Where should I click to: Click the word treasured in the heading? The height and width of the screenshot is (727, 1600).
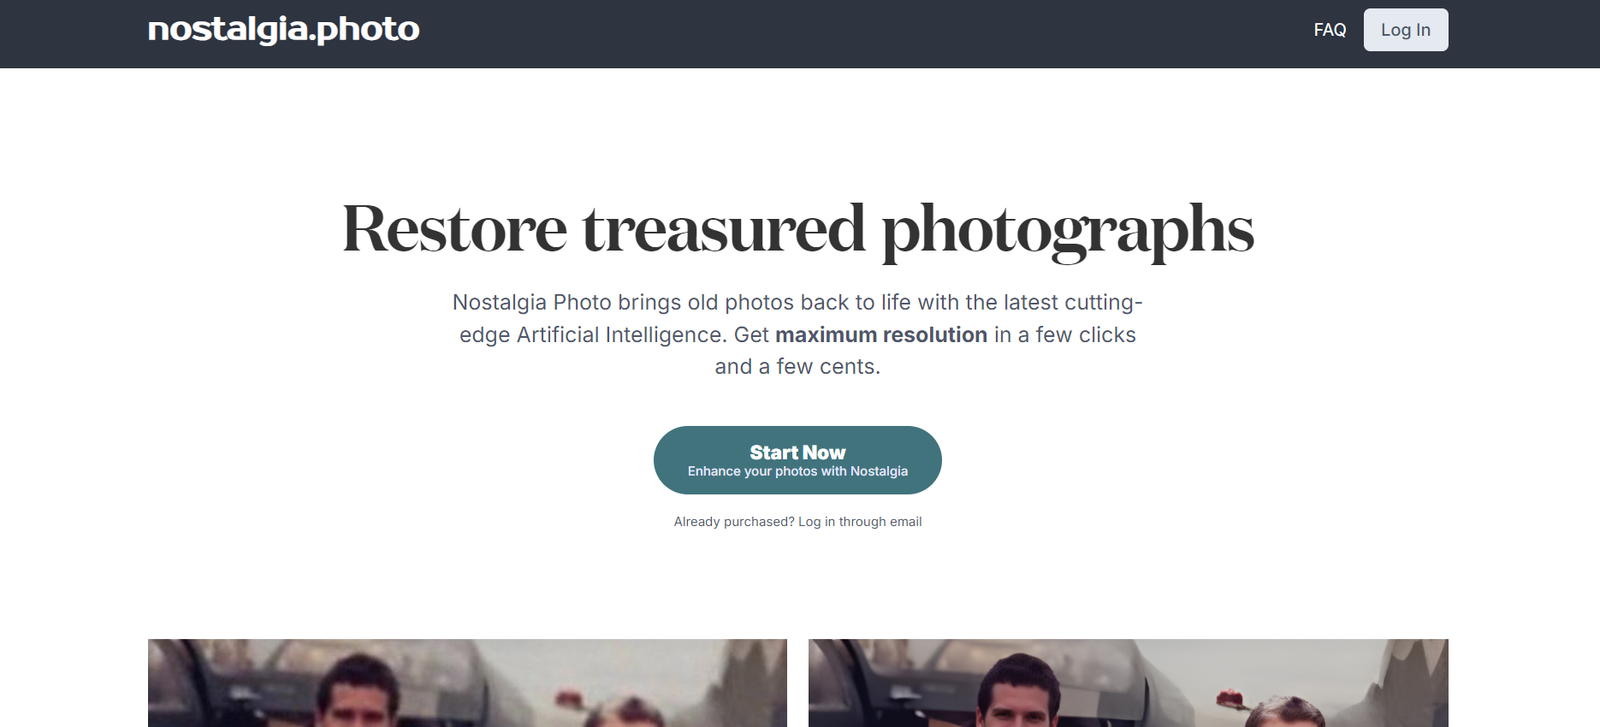click(x=724, y=229)
